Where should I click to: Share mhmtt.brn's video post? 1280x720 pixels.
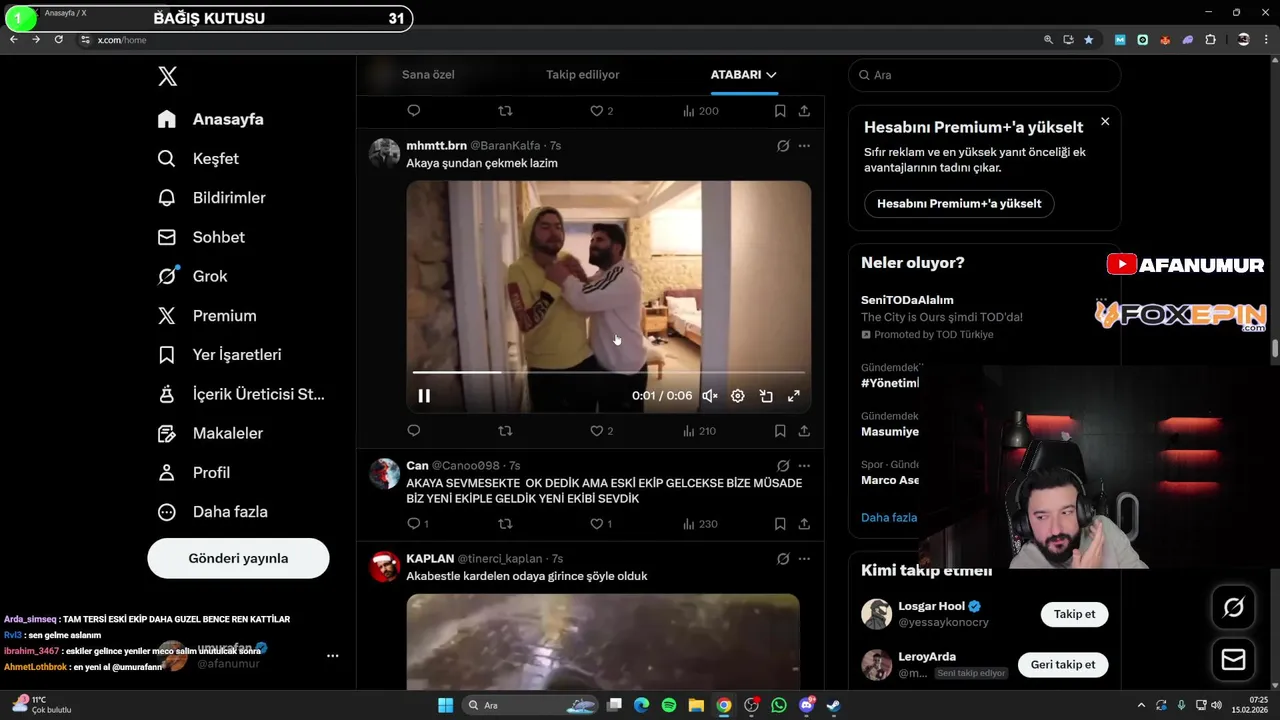pos(804,431)
